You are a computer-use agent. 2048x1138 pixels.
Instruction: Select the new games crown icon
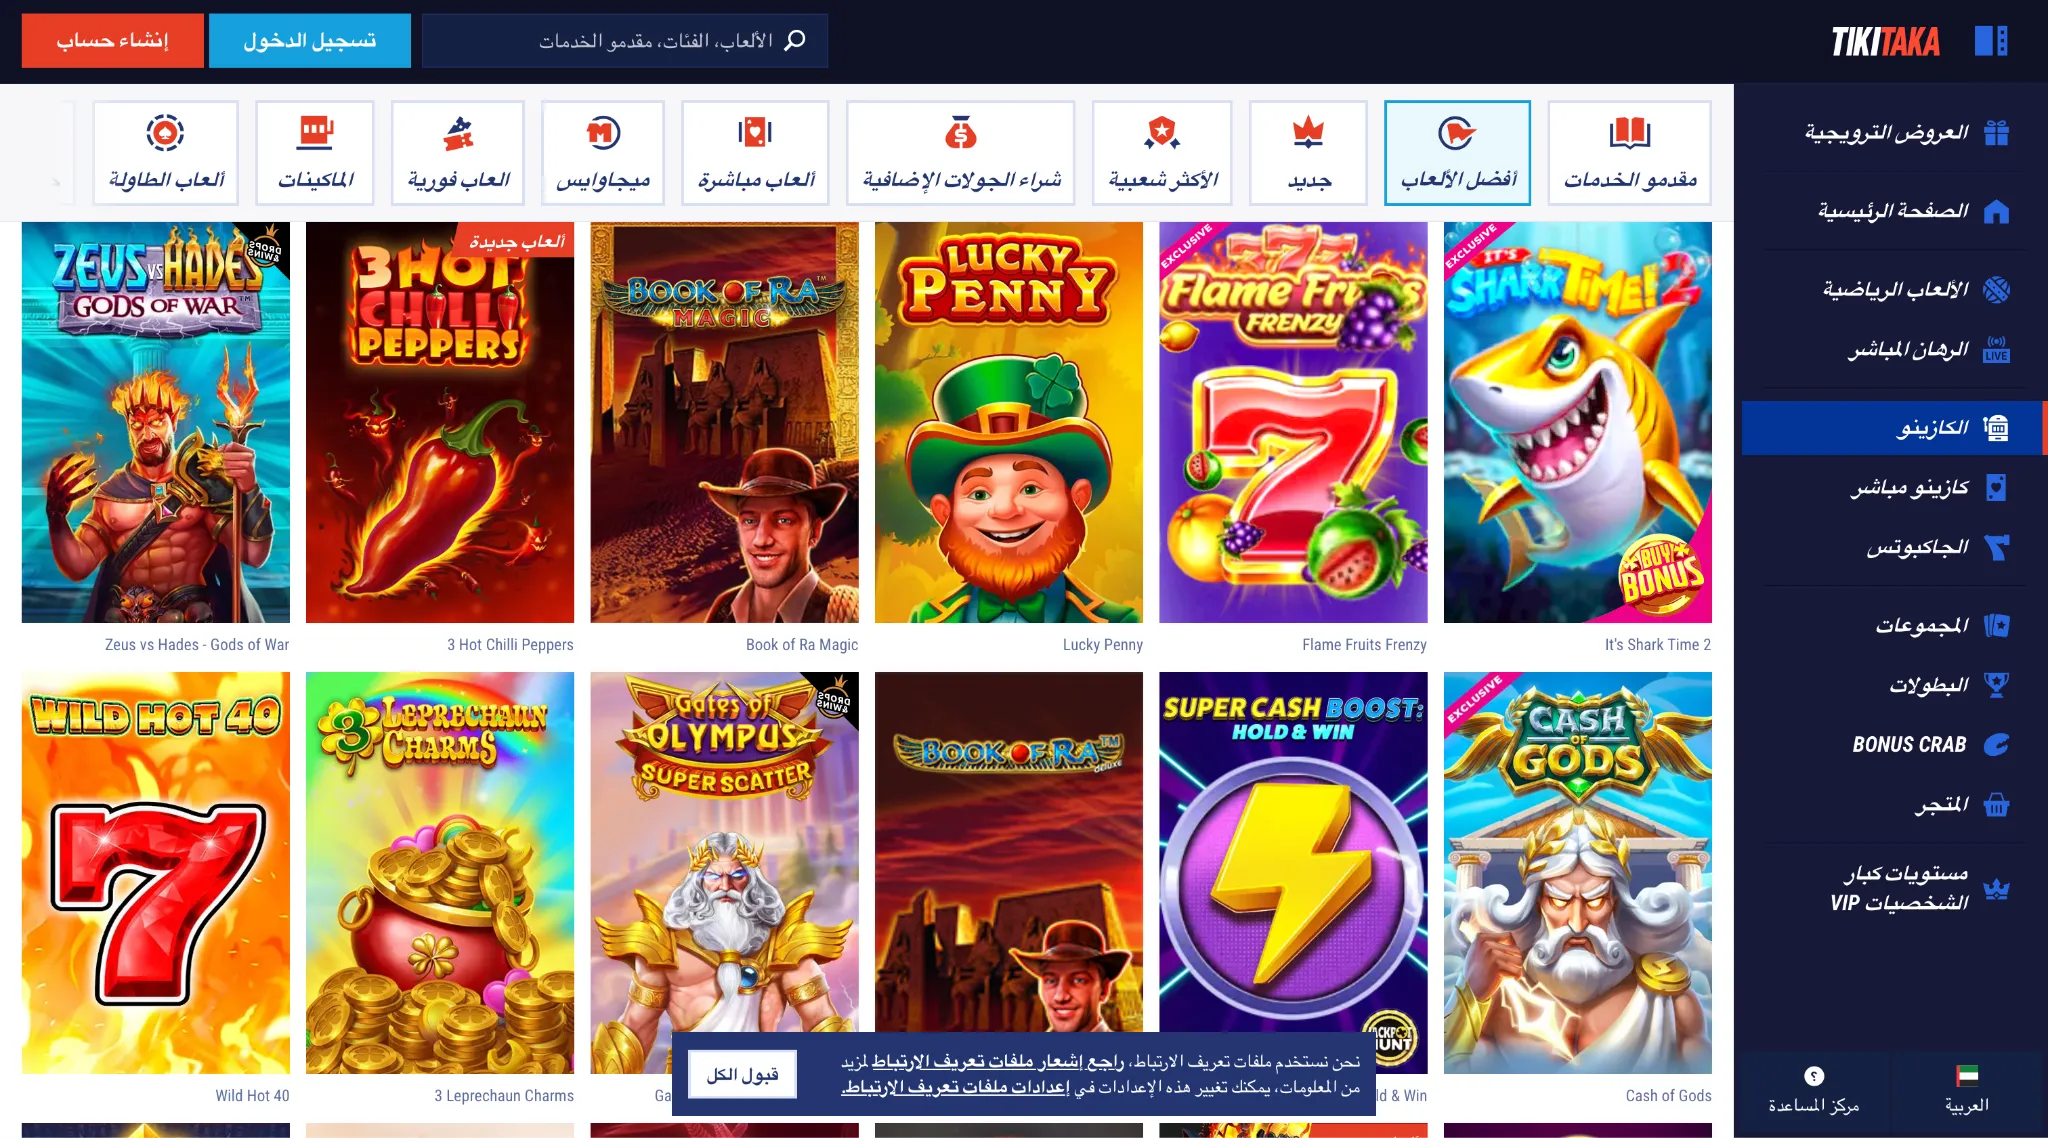pyautogui.click(x=1308, y=133)
